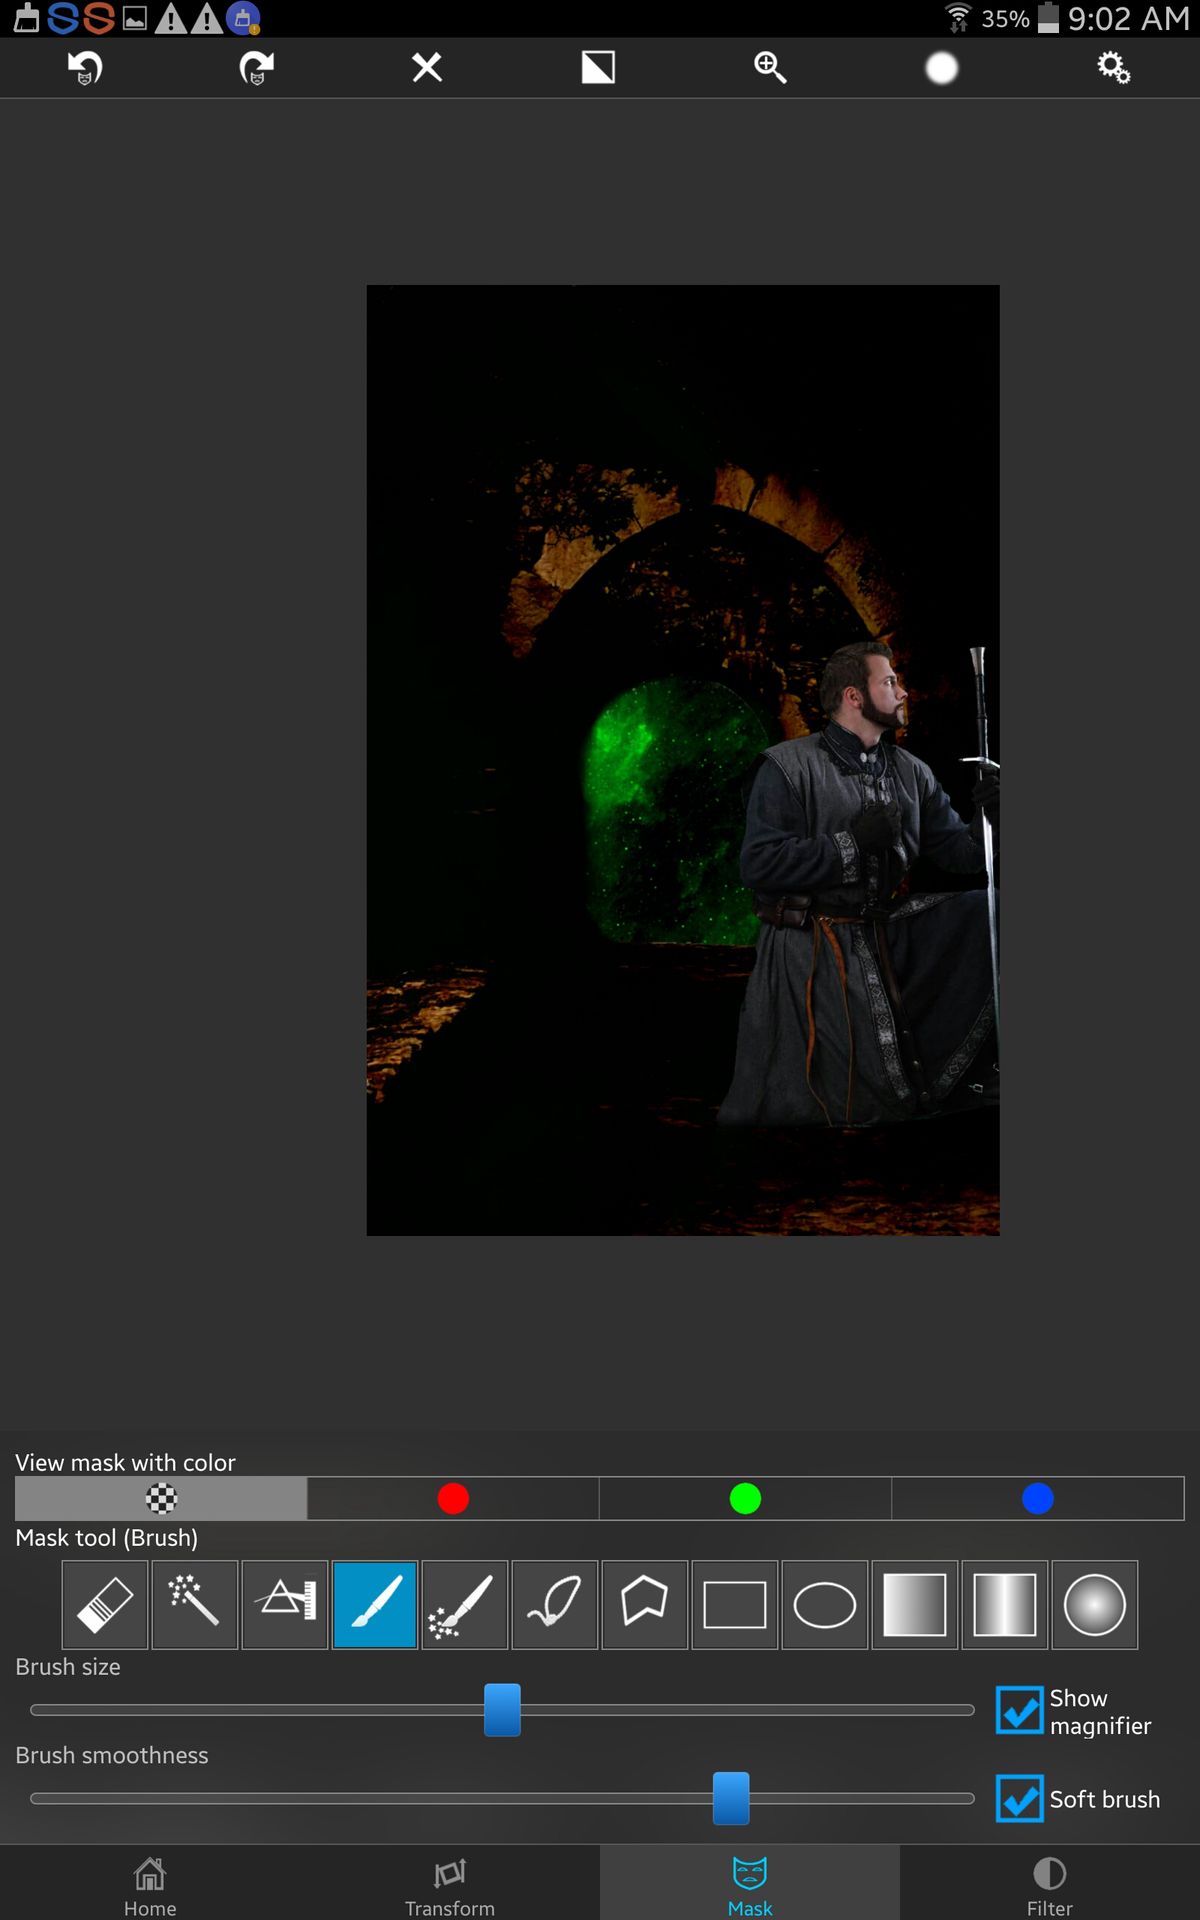Tap the invert mask icon
Viewport: 1200px width, 1920px height.
coord(598,68)
